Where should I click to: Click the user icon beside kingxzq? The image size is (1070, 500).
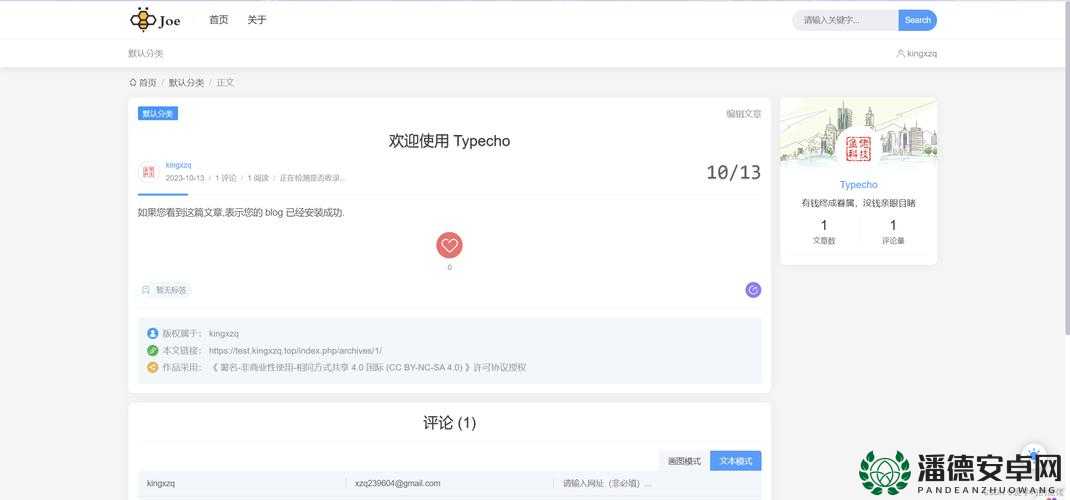901,53
